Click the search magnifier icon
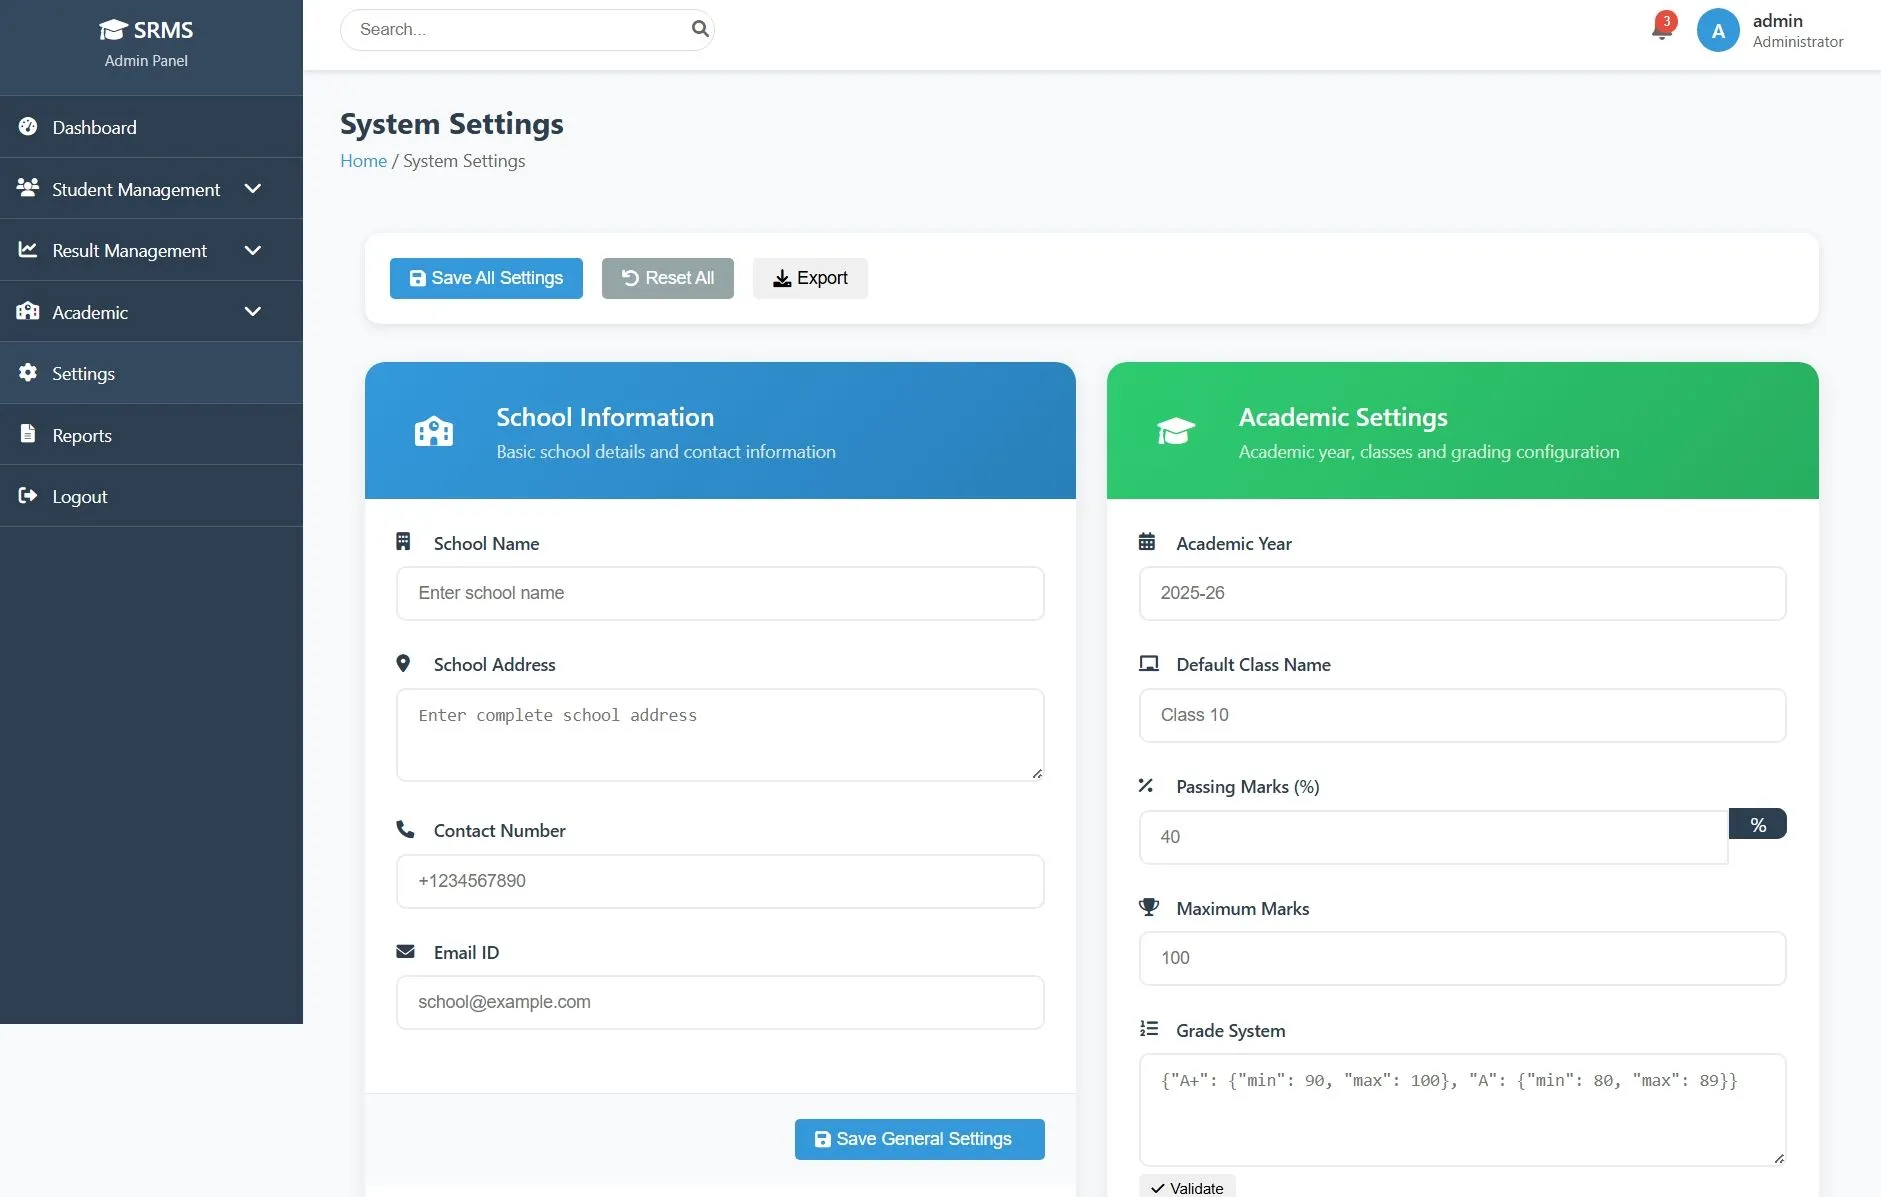 pyautogui.click(x=700, y=29)
